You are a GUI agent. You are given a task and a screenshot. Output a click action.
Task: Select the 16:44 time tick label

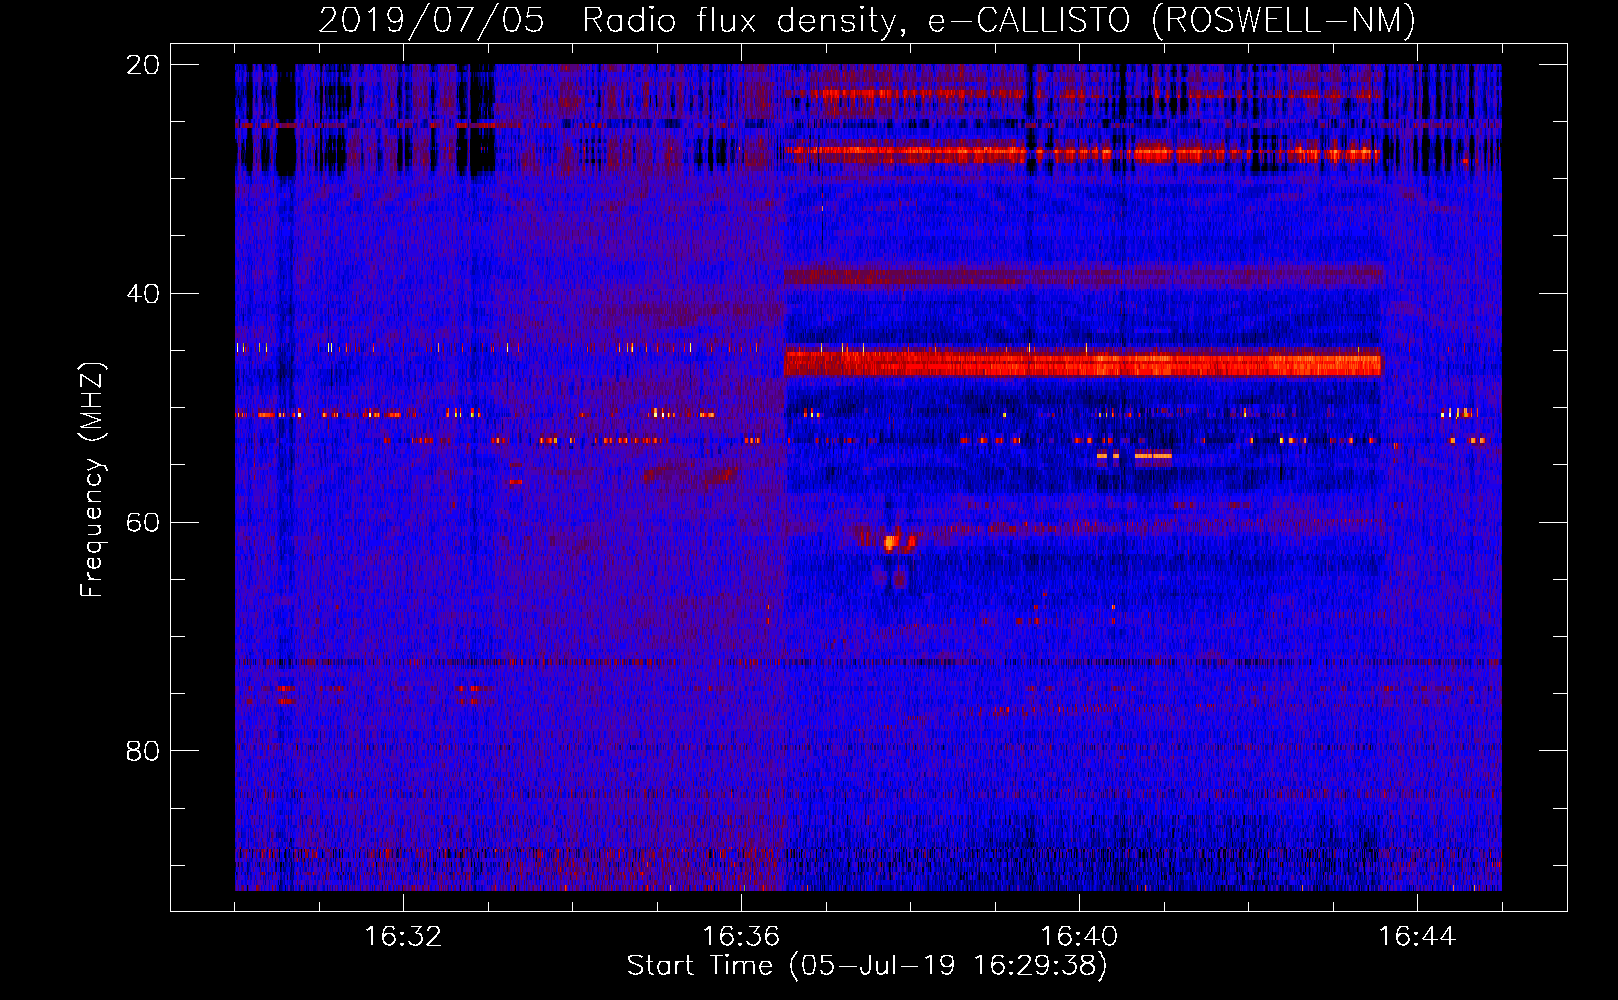pos(1417,937)
